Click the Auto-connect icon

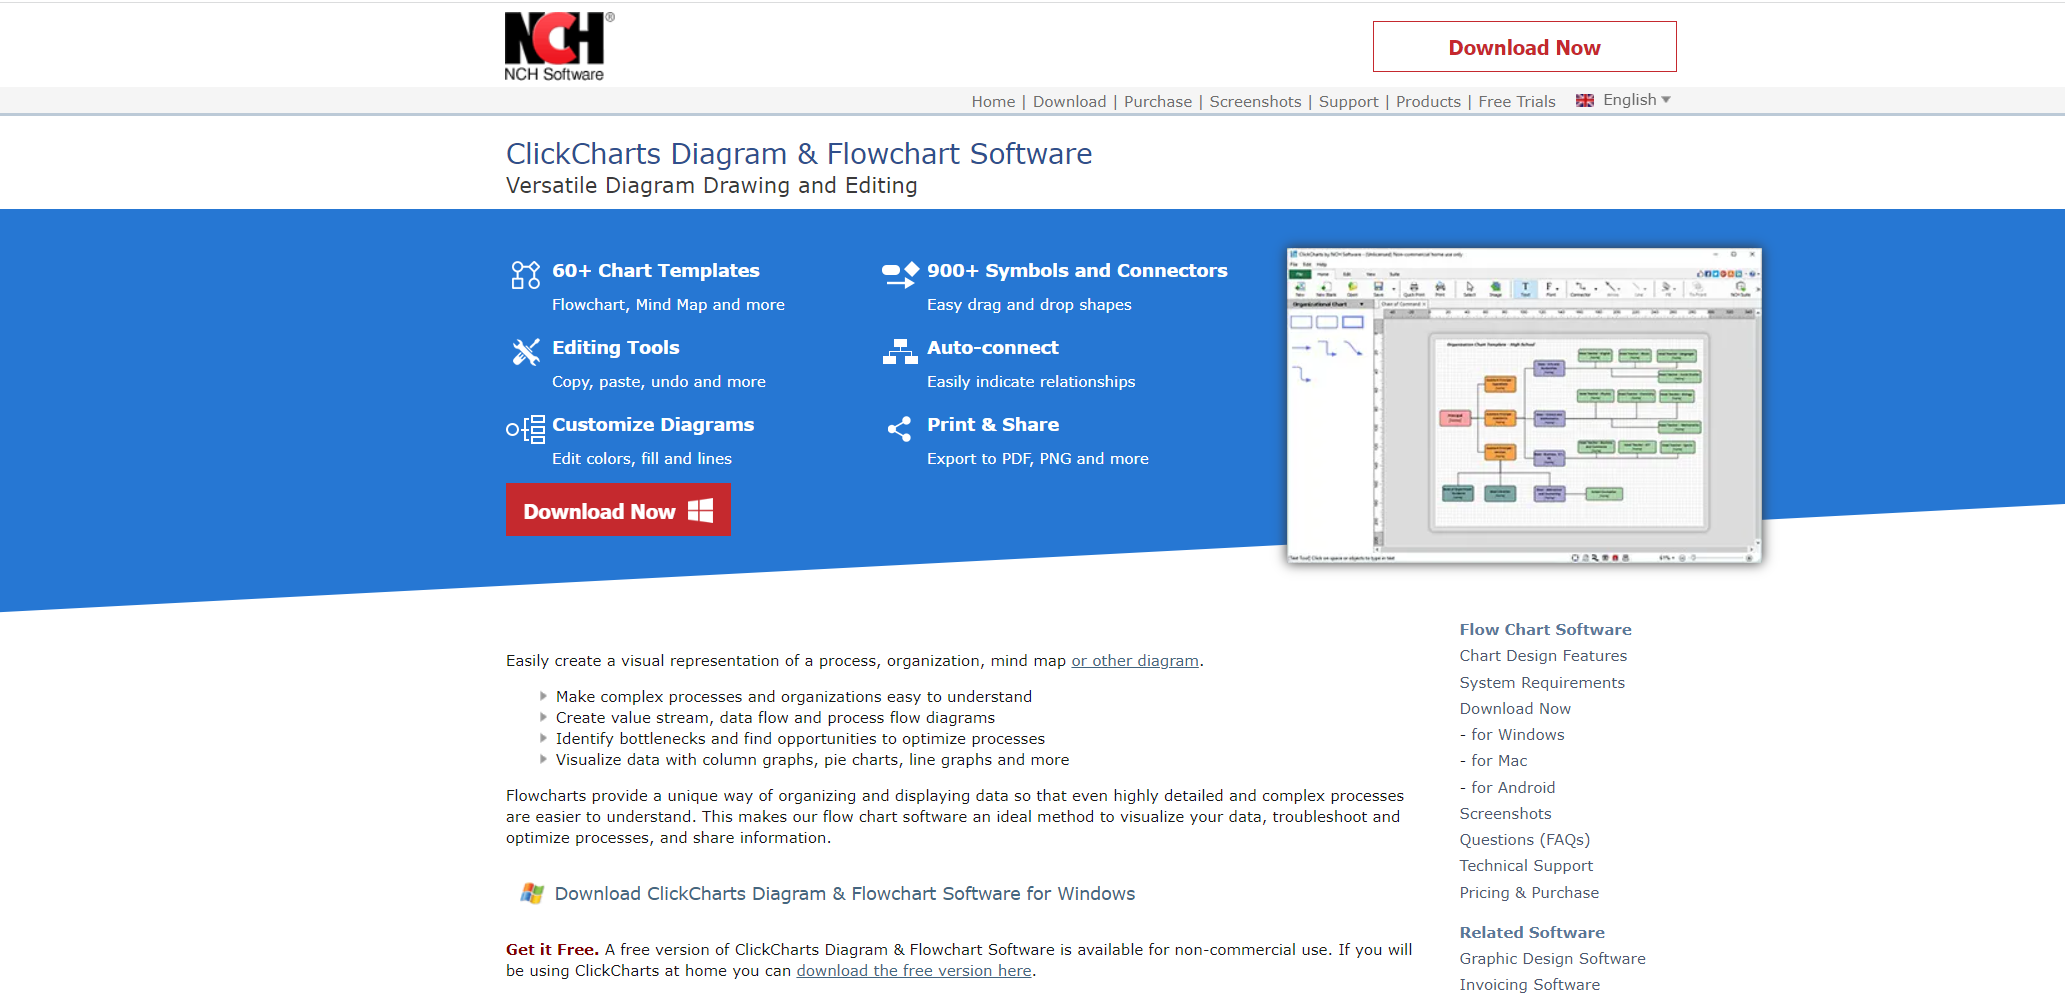pos(900,351)
